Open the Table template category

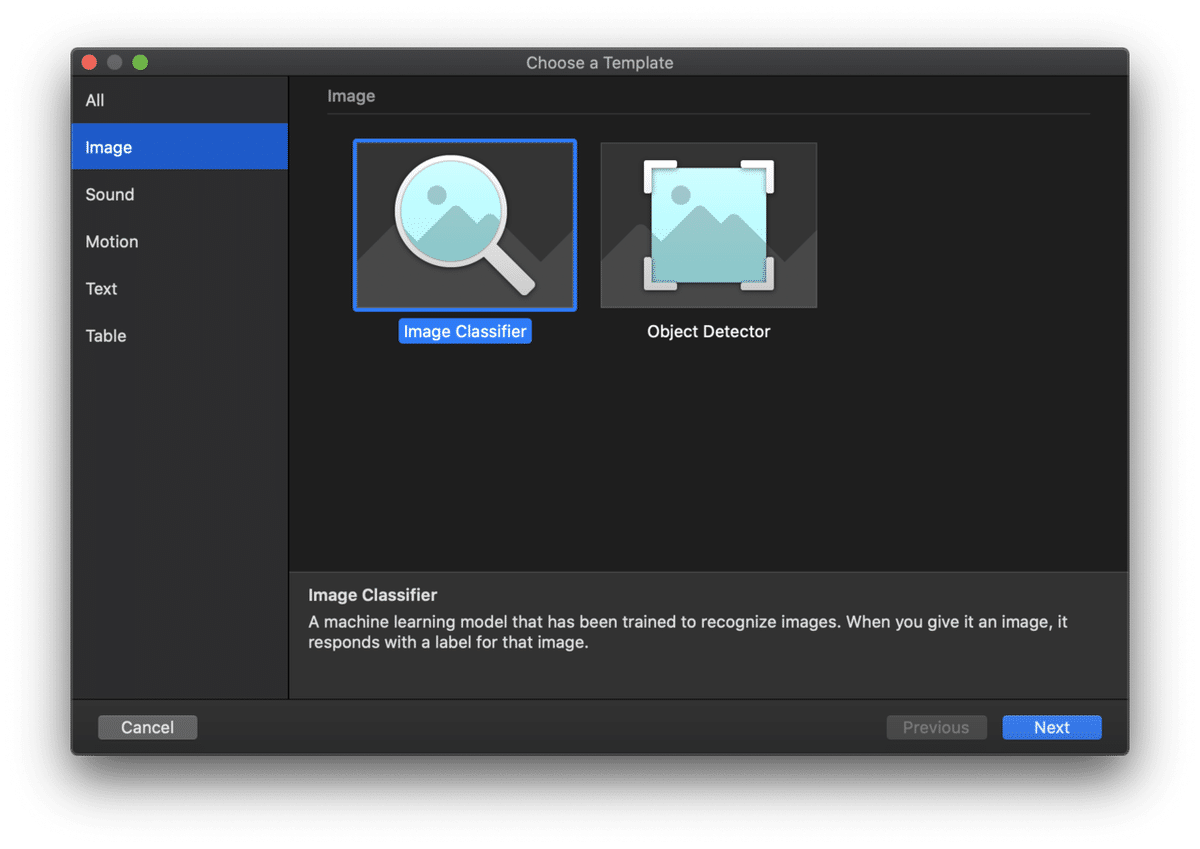(180, 335)
